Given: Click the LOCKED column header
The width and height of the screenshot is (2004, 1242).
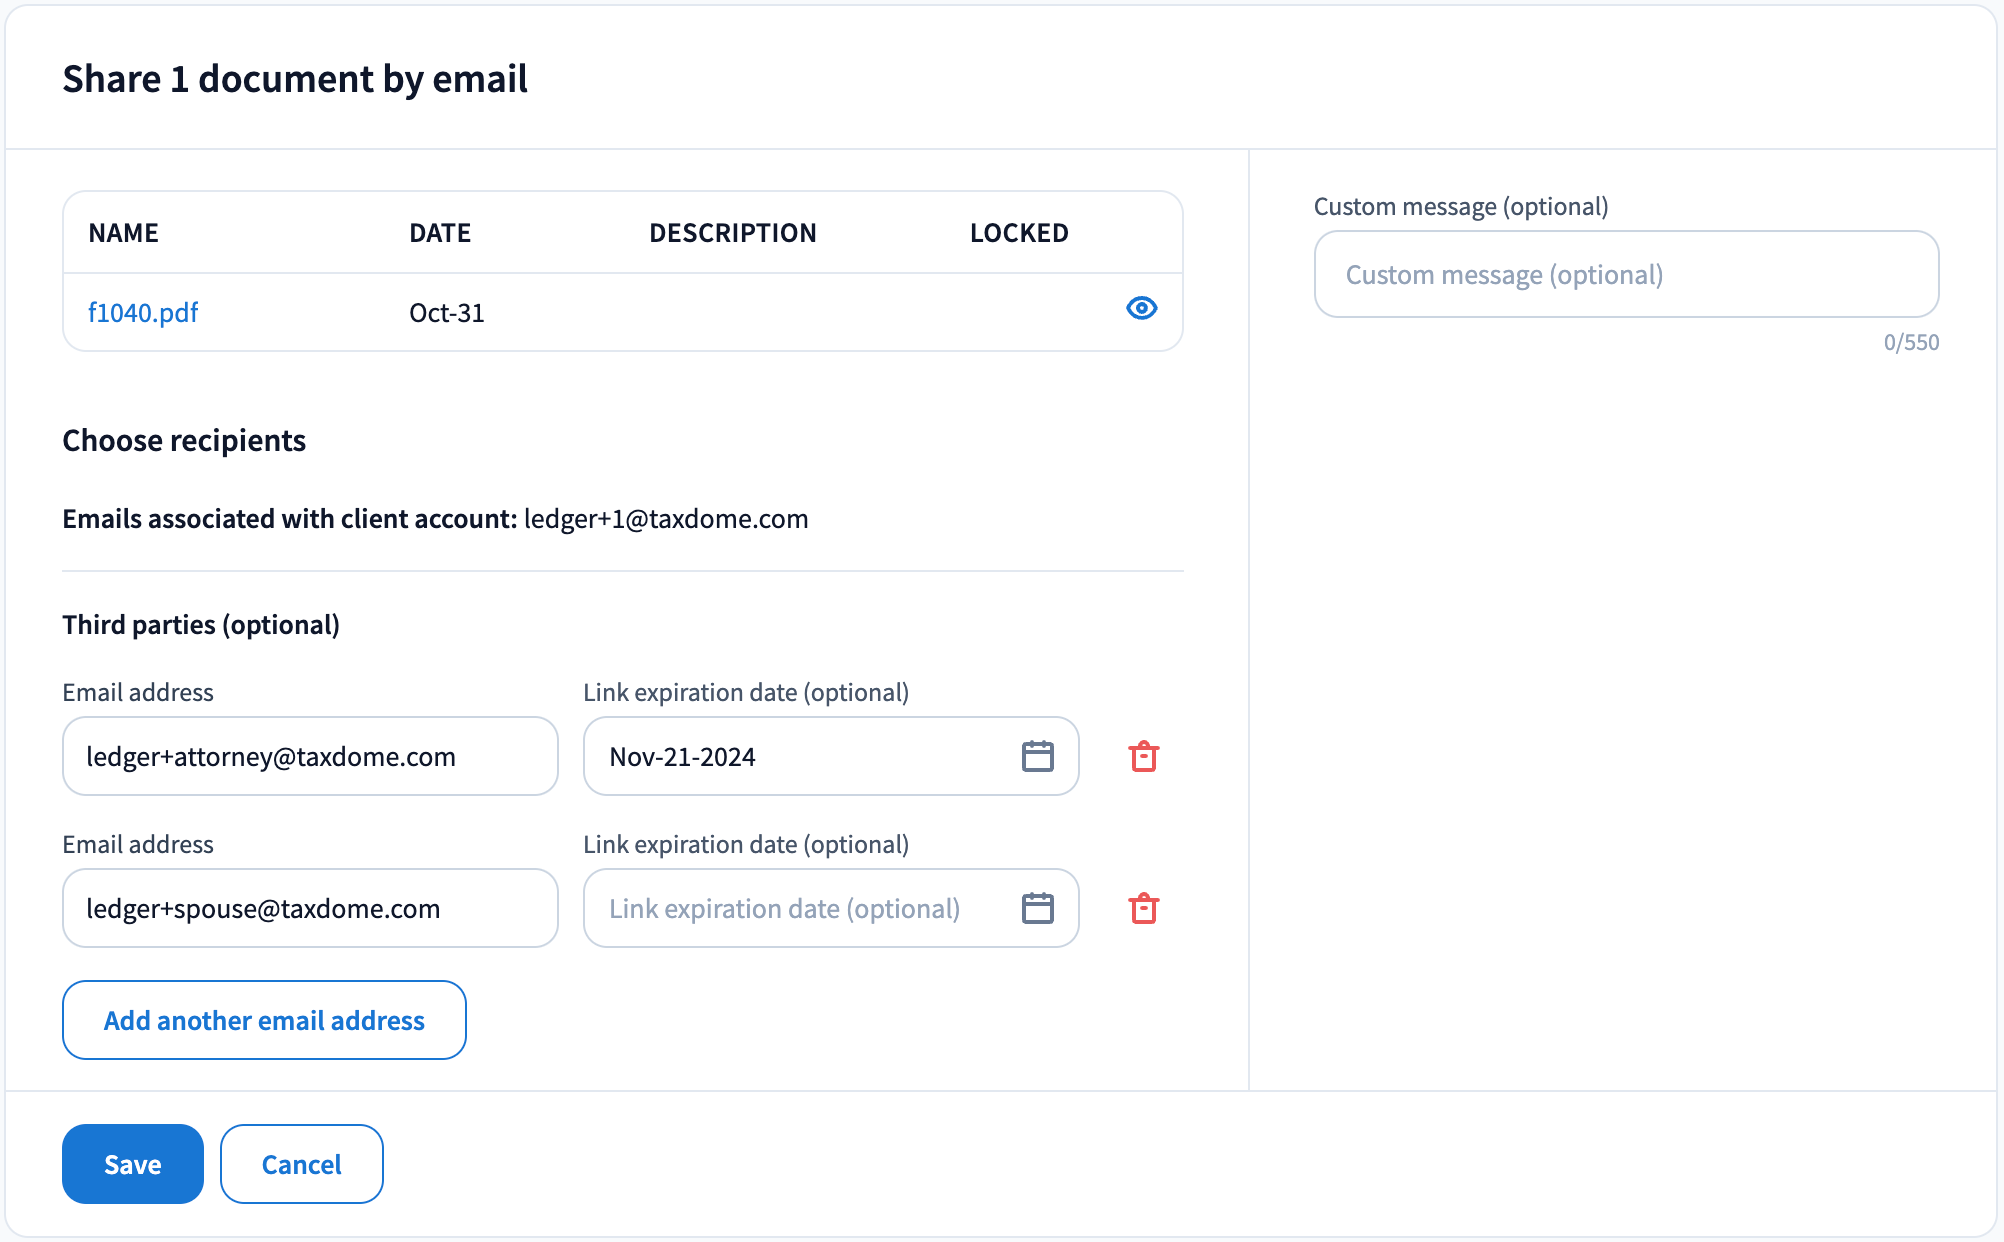Looking at the screenshot, I should pyautogui.click(x=1018, y=233).
